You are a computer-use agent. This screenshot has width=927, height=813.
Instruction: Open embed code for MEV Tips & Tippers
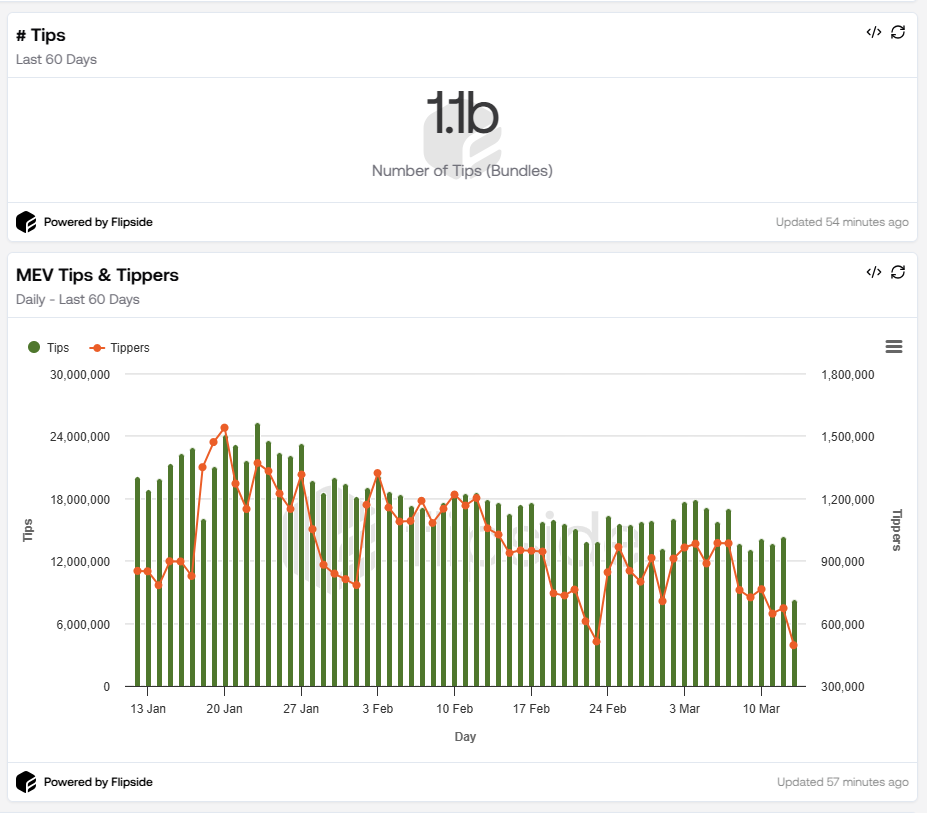[x=873, y=272]
